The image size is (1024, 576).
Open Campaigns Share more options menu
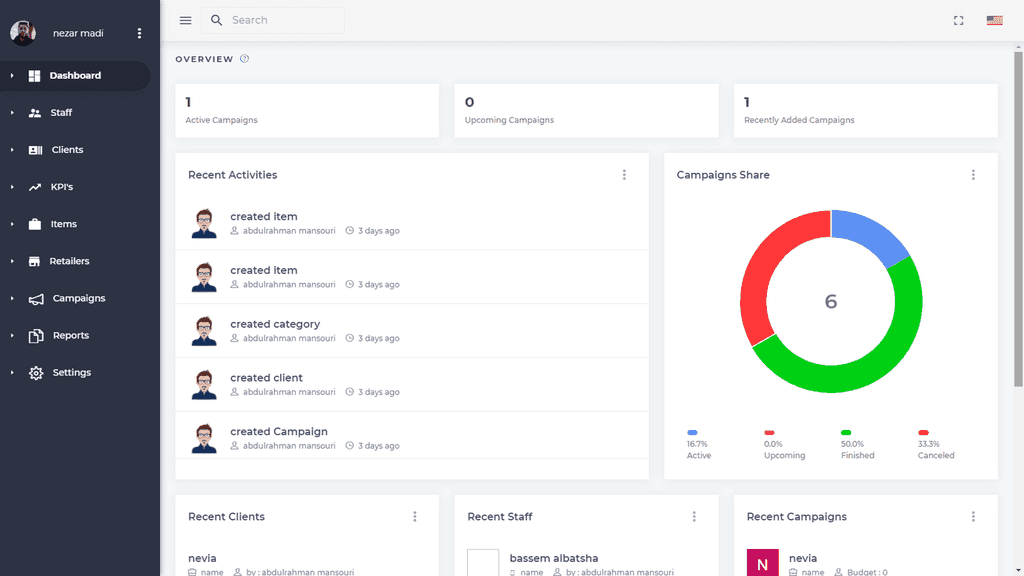coord(973,175)
